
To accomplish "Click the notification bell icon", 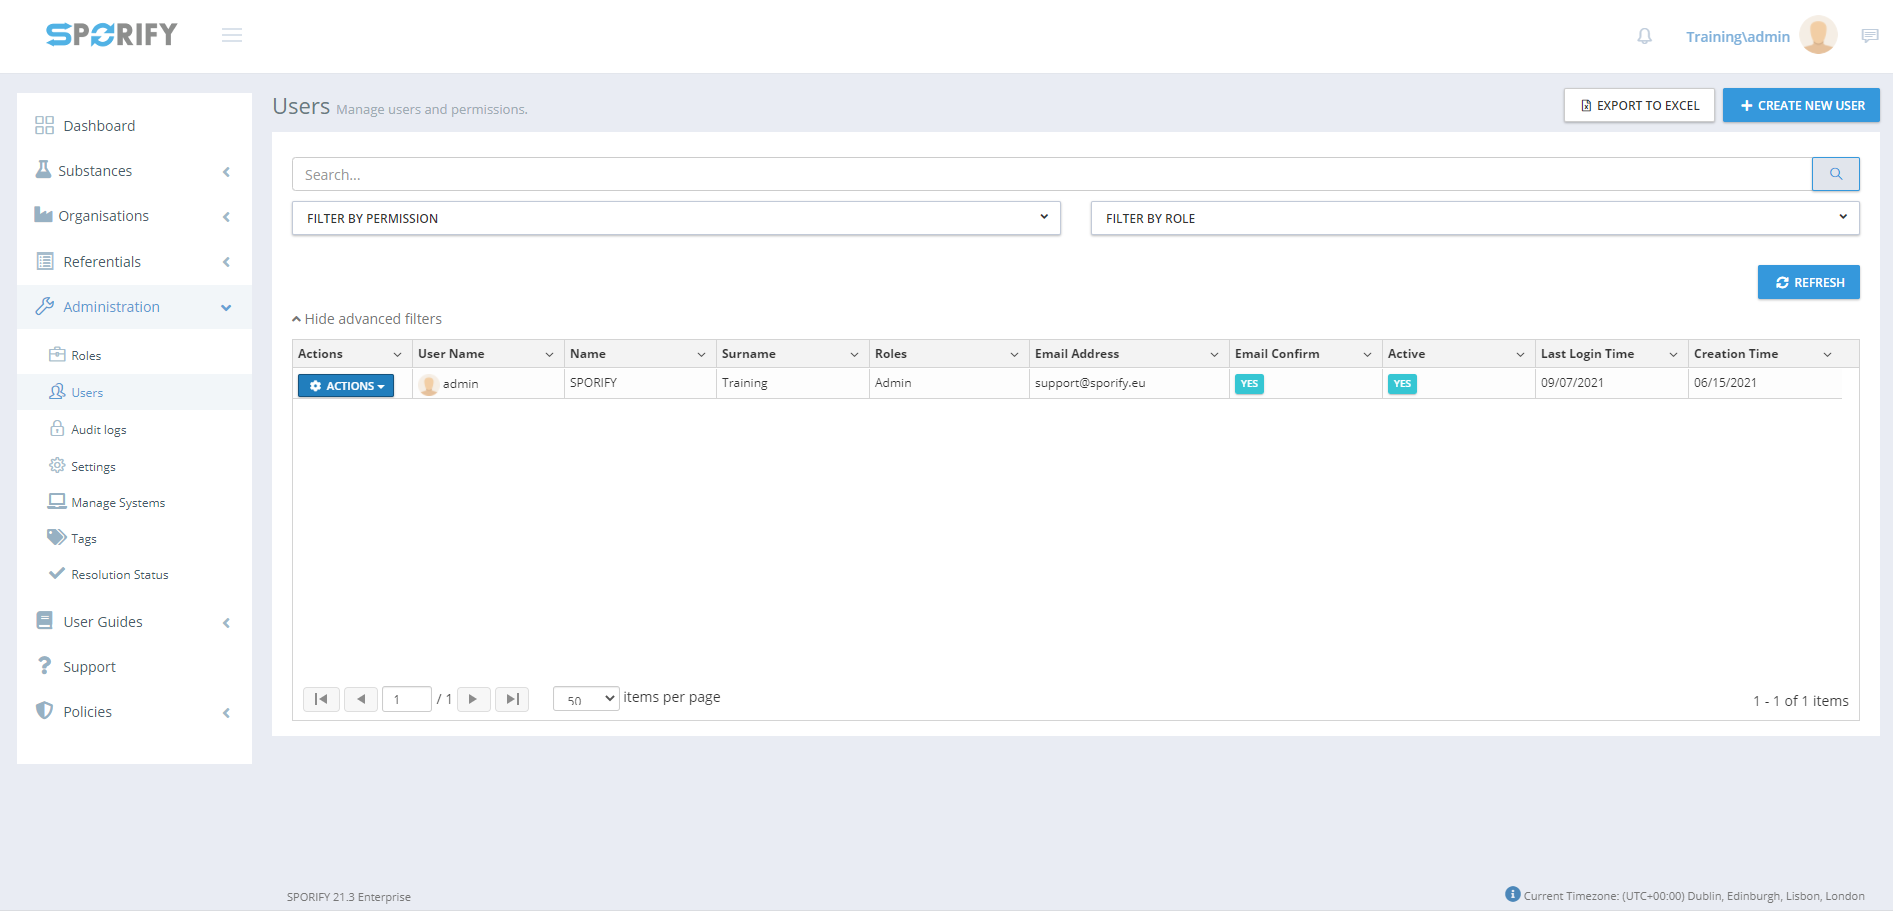I will pyautogui.click(x=1644, y=37).
